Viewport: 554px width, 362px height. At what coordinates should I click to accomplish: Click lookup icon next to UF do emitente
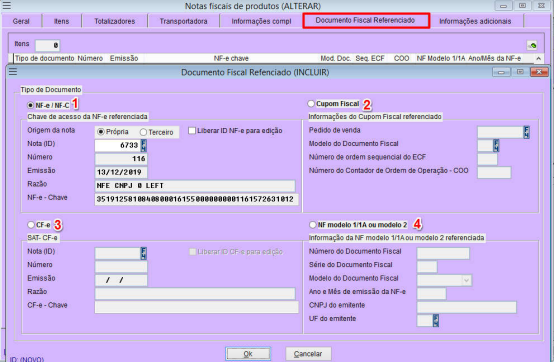tap(436, 320)
